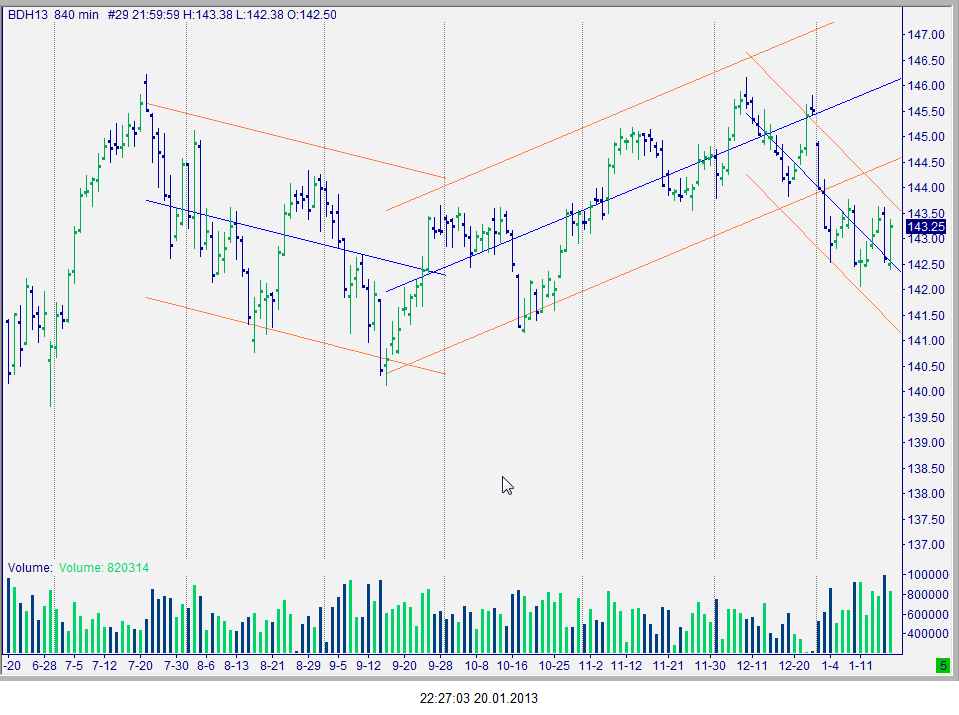The height and width of the screenshot is (715, 959).
Task: Click the 141.50 price axis label
Action: [926, 316]
